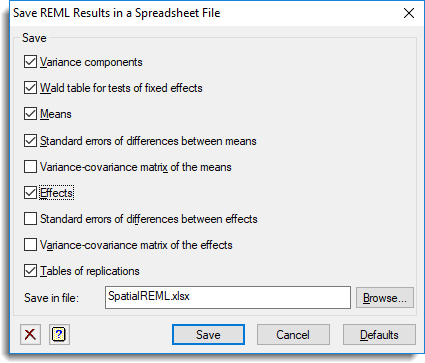
Task: Click the dialog title bar text
Action: click(x=117, y=13)
